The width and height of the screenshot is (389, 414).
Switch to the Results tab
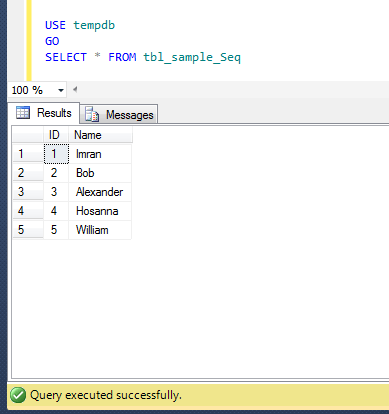(x=44, y=113)
